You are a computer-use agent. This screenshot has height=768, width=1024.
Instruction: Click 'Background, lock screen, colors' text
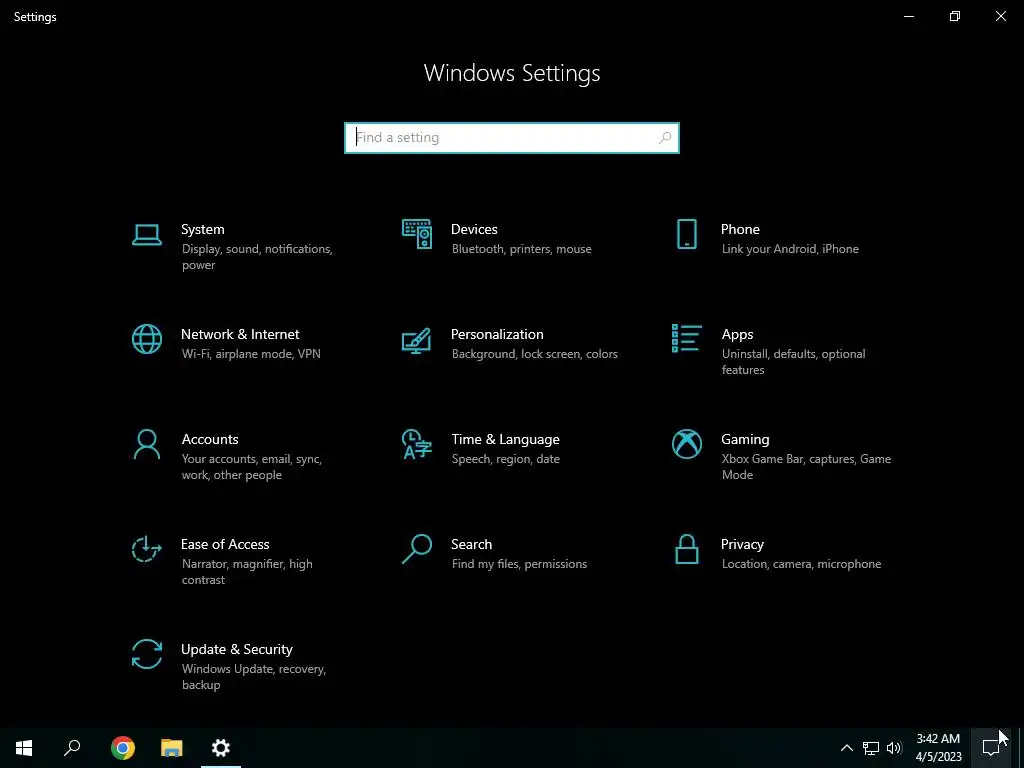point(535,354)
